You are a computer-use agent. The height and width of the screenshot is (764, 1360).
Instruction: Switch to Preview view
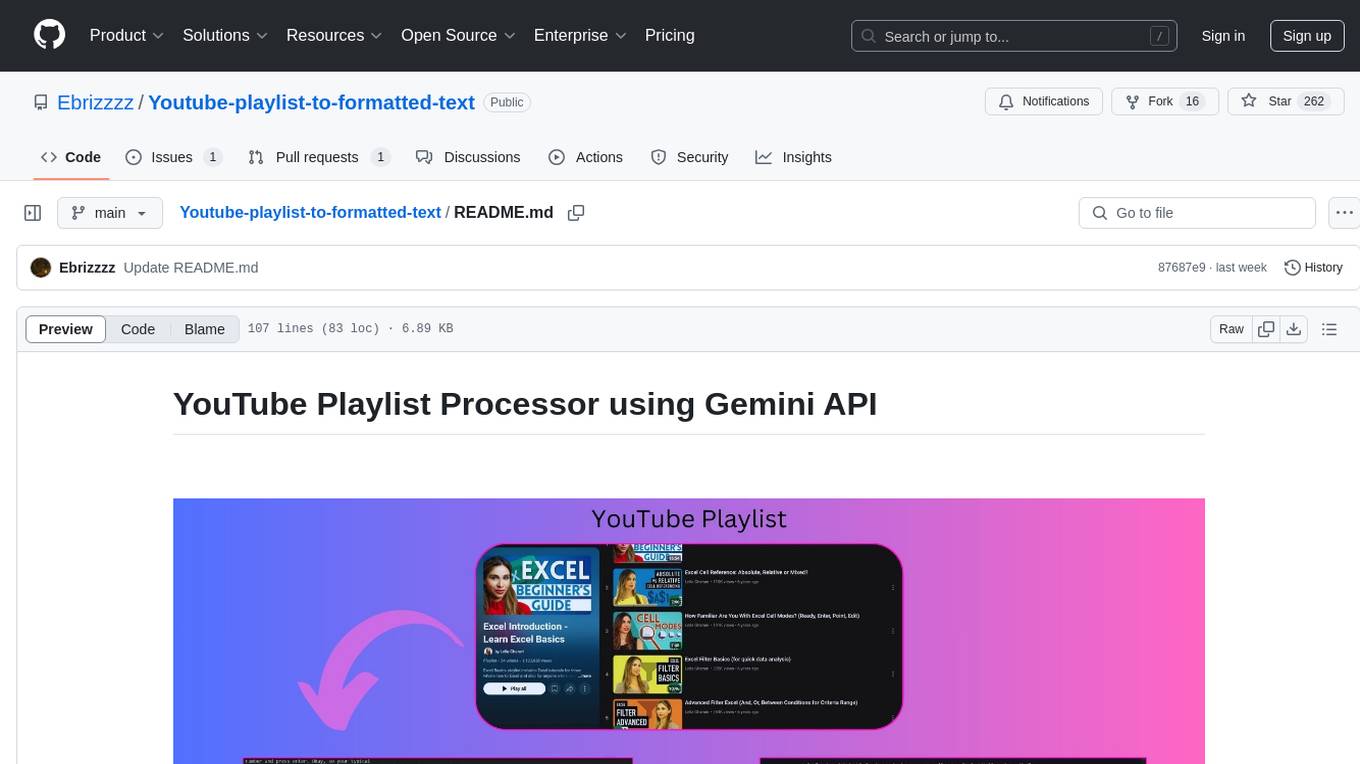pos(66,329)
